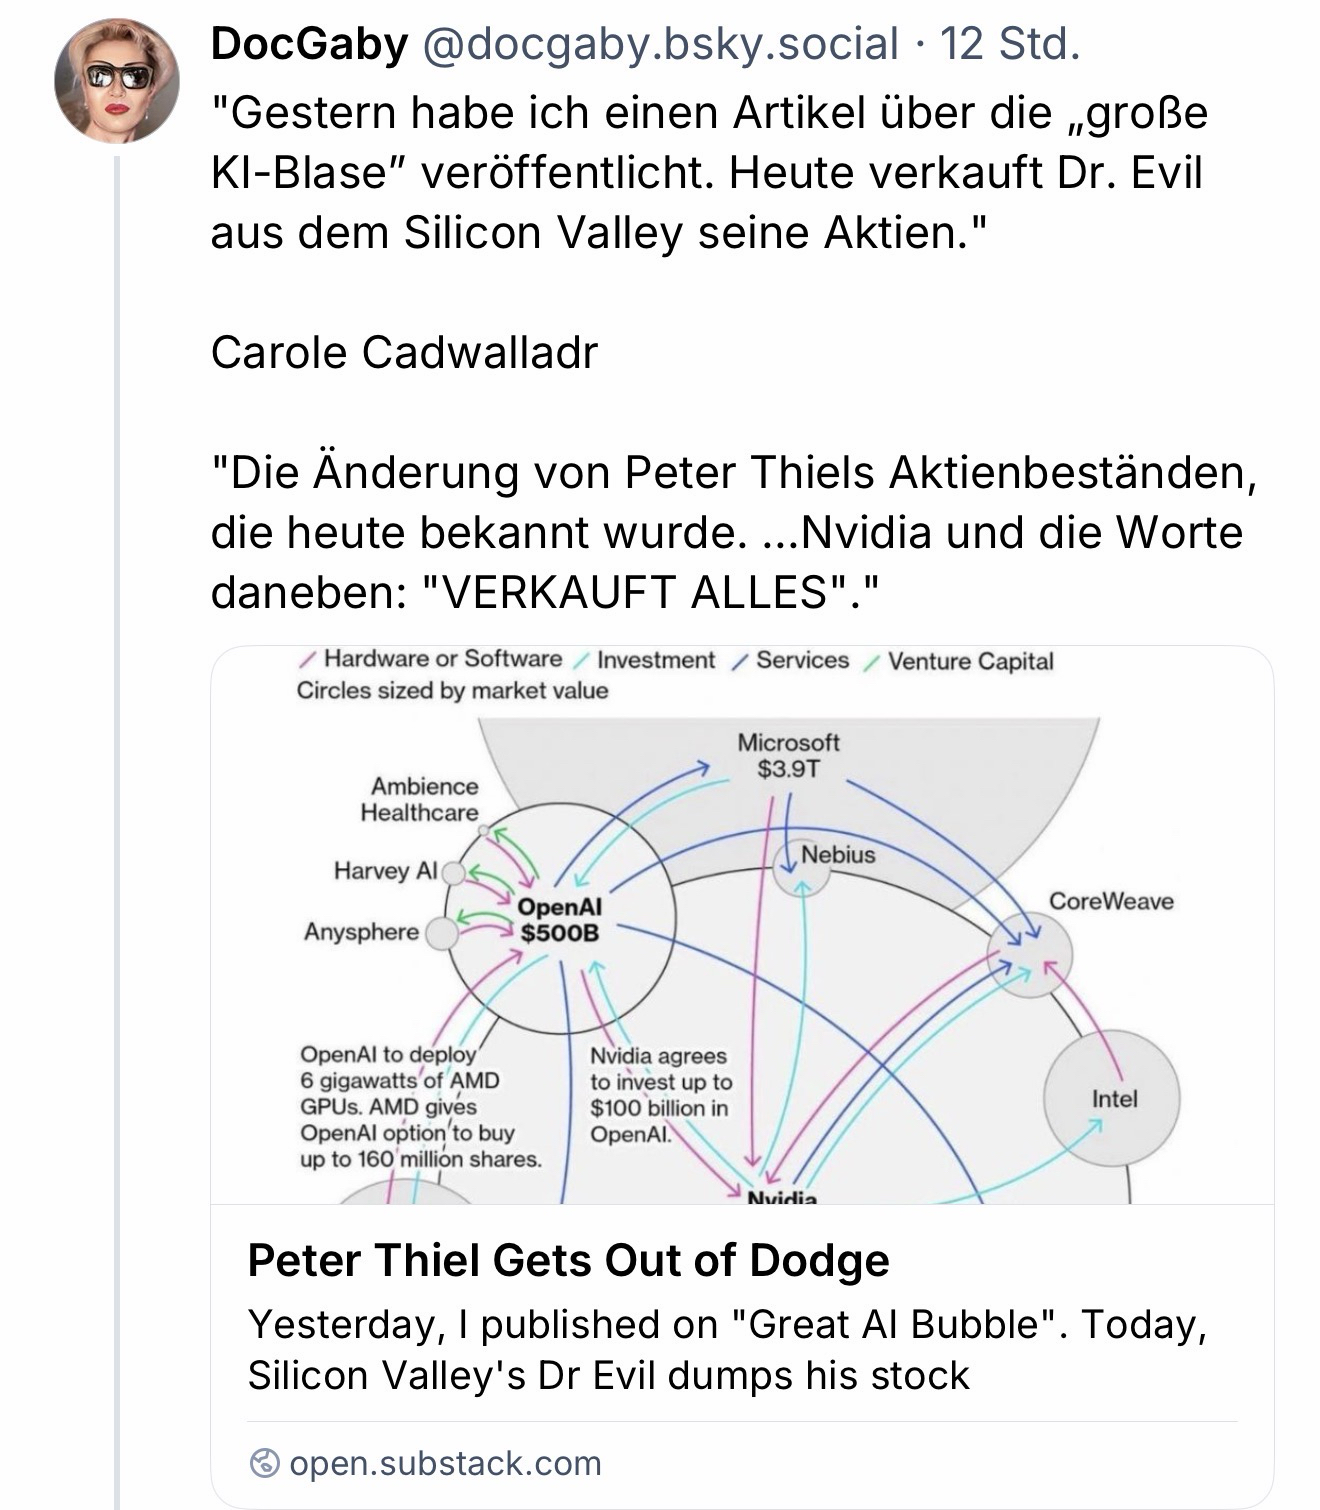Open the DocGaby display name link
The width and height of the screenshot is (1320, 1510).
coord(309,44)
